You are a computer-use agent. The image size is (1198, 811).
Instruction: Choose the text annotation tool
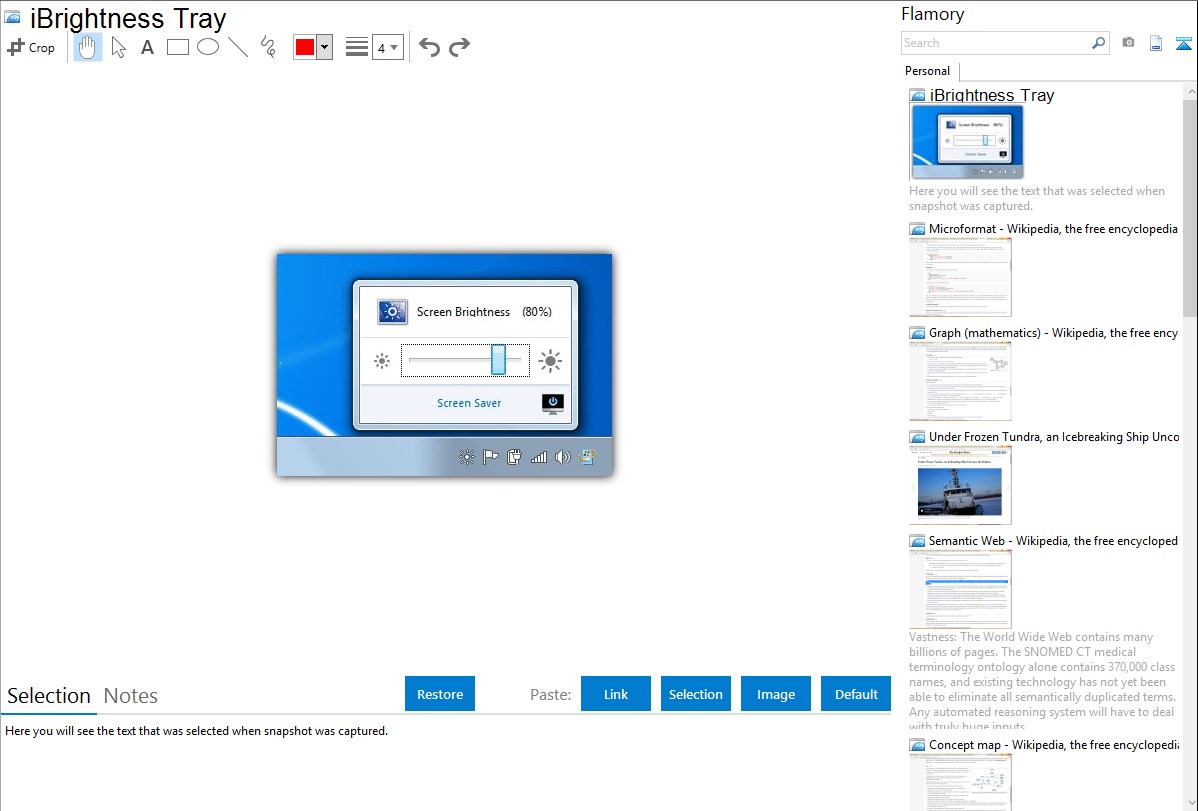pos(147,47)
